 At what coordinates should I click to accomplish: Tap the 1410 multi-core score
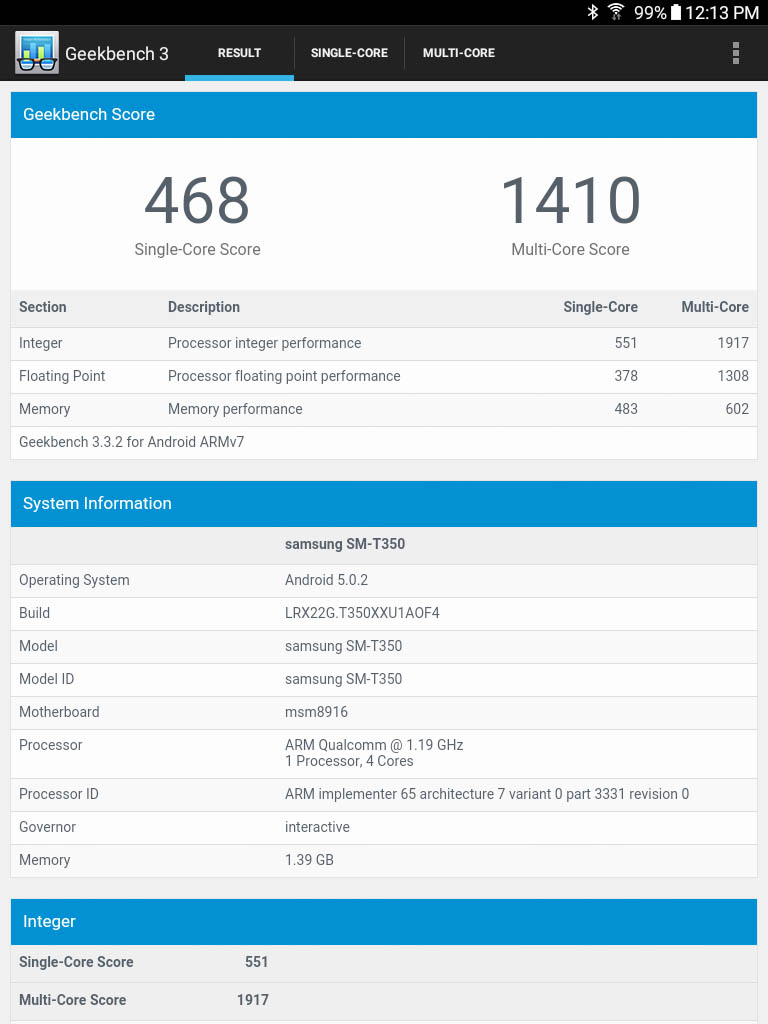(x=570, y=201)
